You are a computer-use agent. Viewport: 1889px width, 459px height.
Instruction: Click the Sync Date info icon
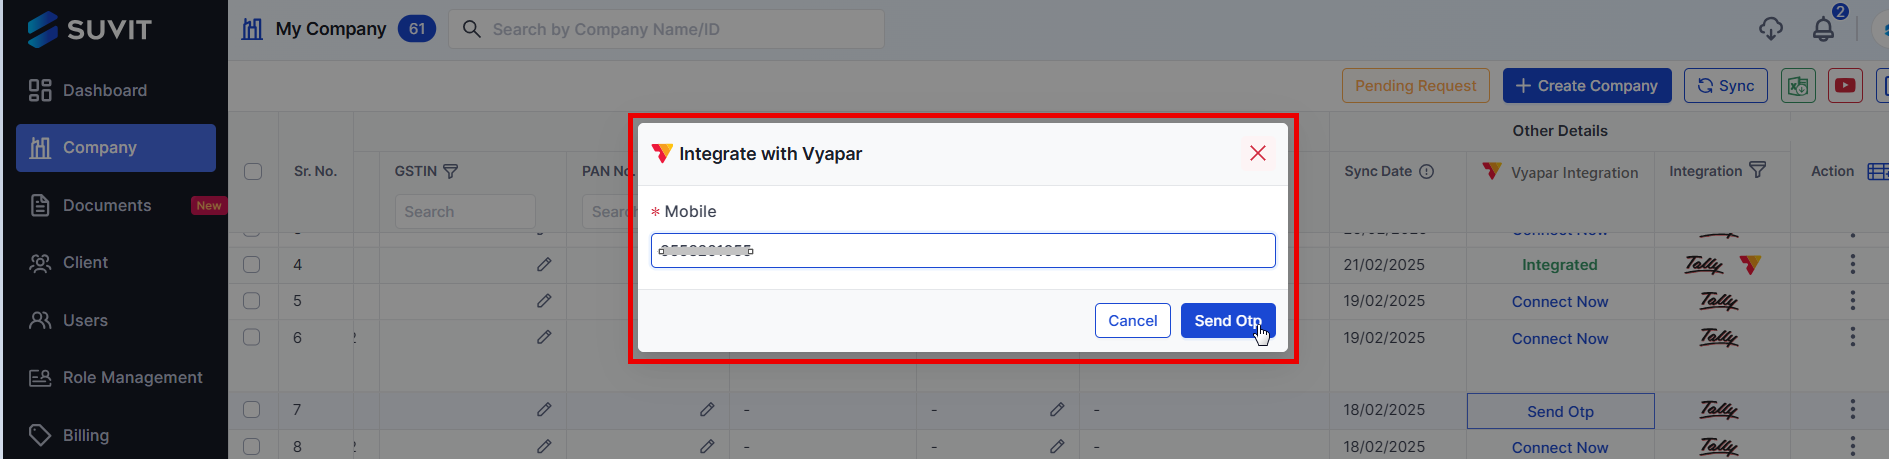[x=1427, y=171]
